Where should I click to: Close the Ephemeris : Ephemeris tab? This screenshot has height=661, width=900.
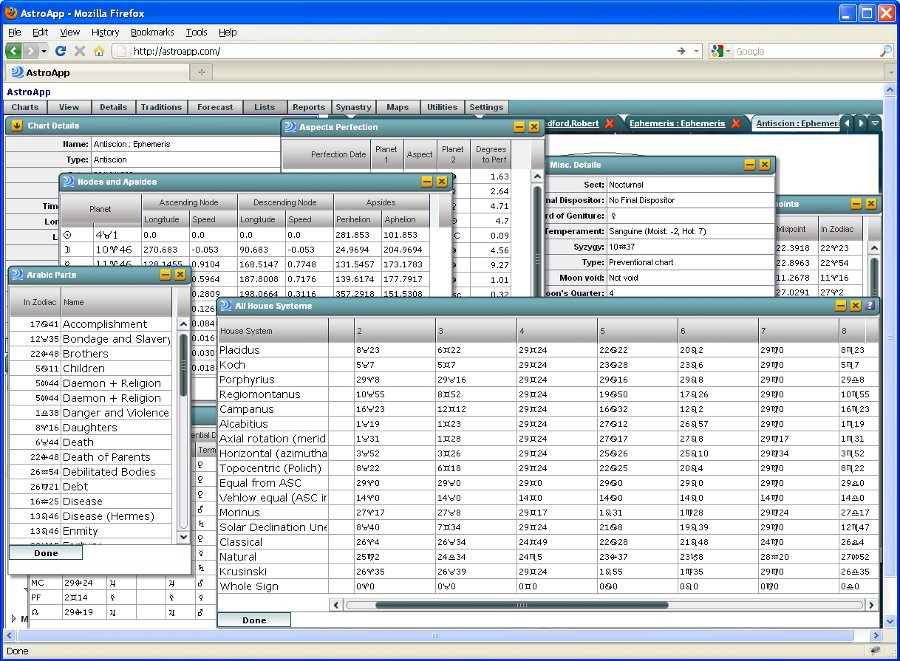(x=736, y=123)
